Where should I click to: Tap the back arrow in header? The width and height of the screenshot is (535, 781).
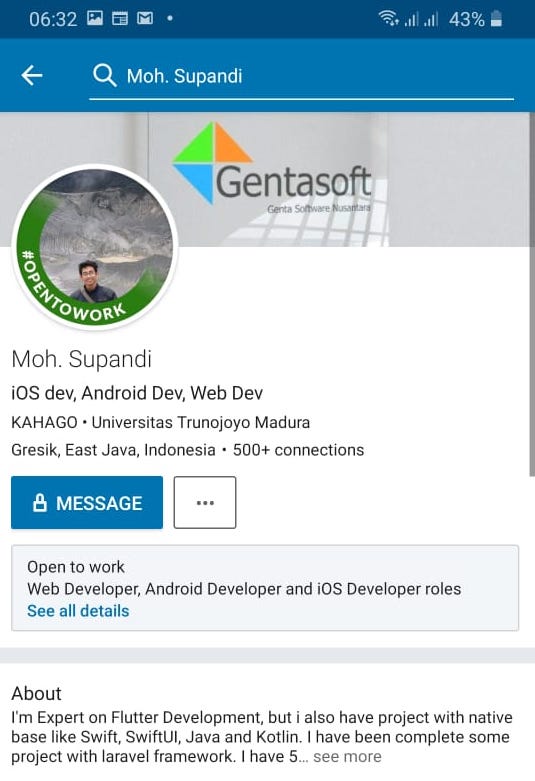pyautogui.click(x=32, y=76)
